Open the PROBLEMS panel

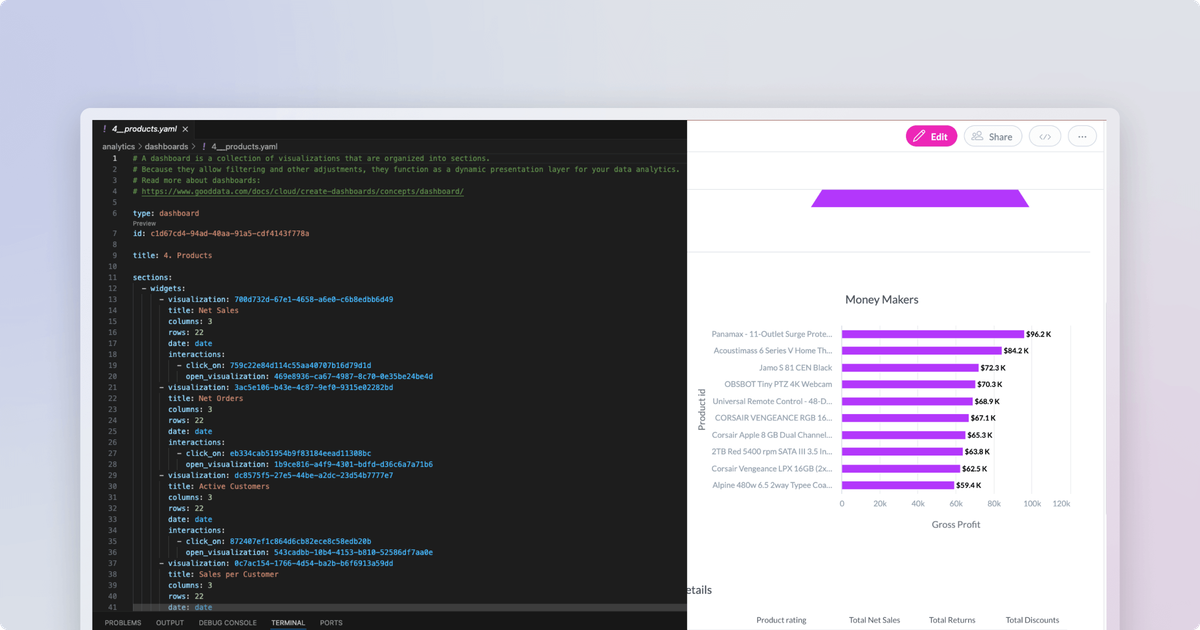click(x=122, y=622)
